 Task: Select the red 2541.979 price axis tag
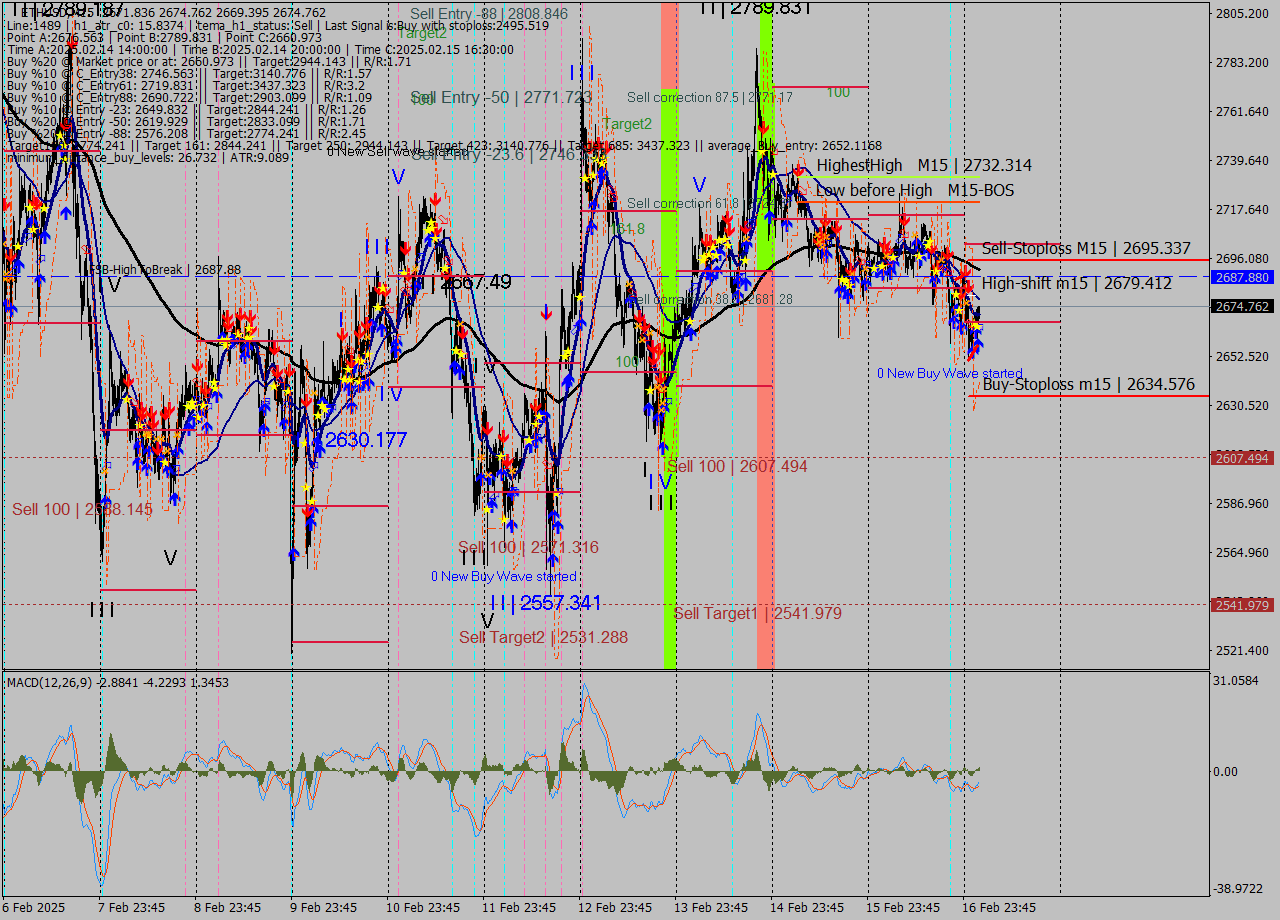[x=1242, y=605]
